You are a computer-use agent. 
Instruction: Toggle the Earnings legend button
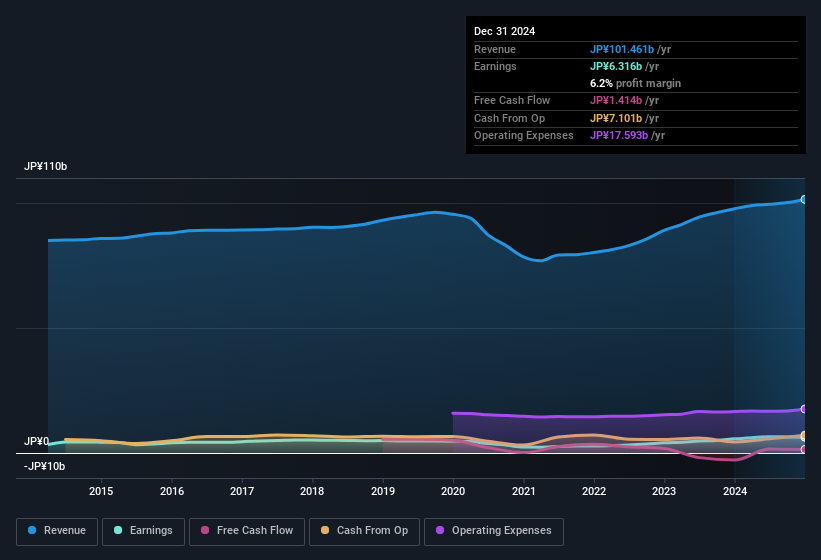pos(143,531)
